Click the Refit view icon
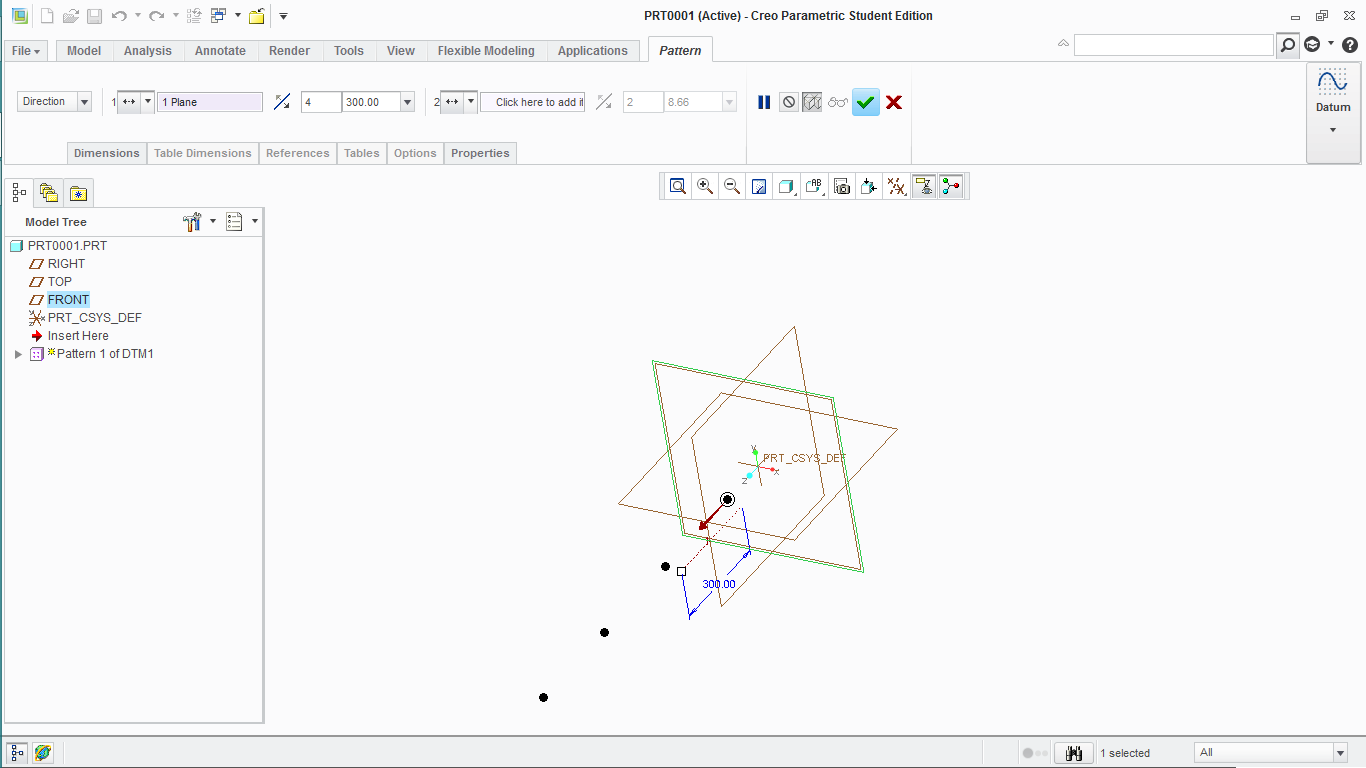Viewport: 1366px width, 768px height. click(x=678, y=186)
